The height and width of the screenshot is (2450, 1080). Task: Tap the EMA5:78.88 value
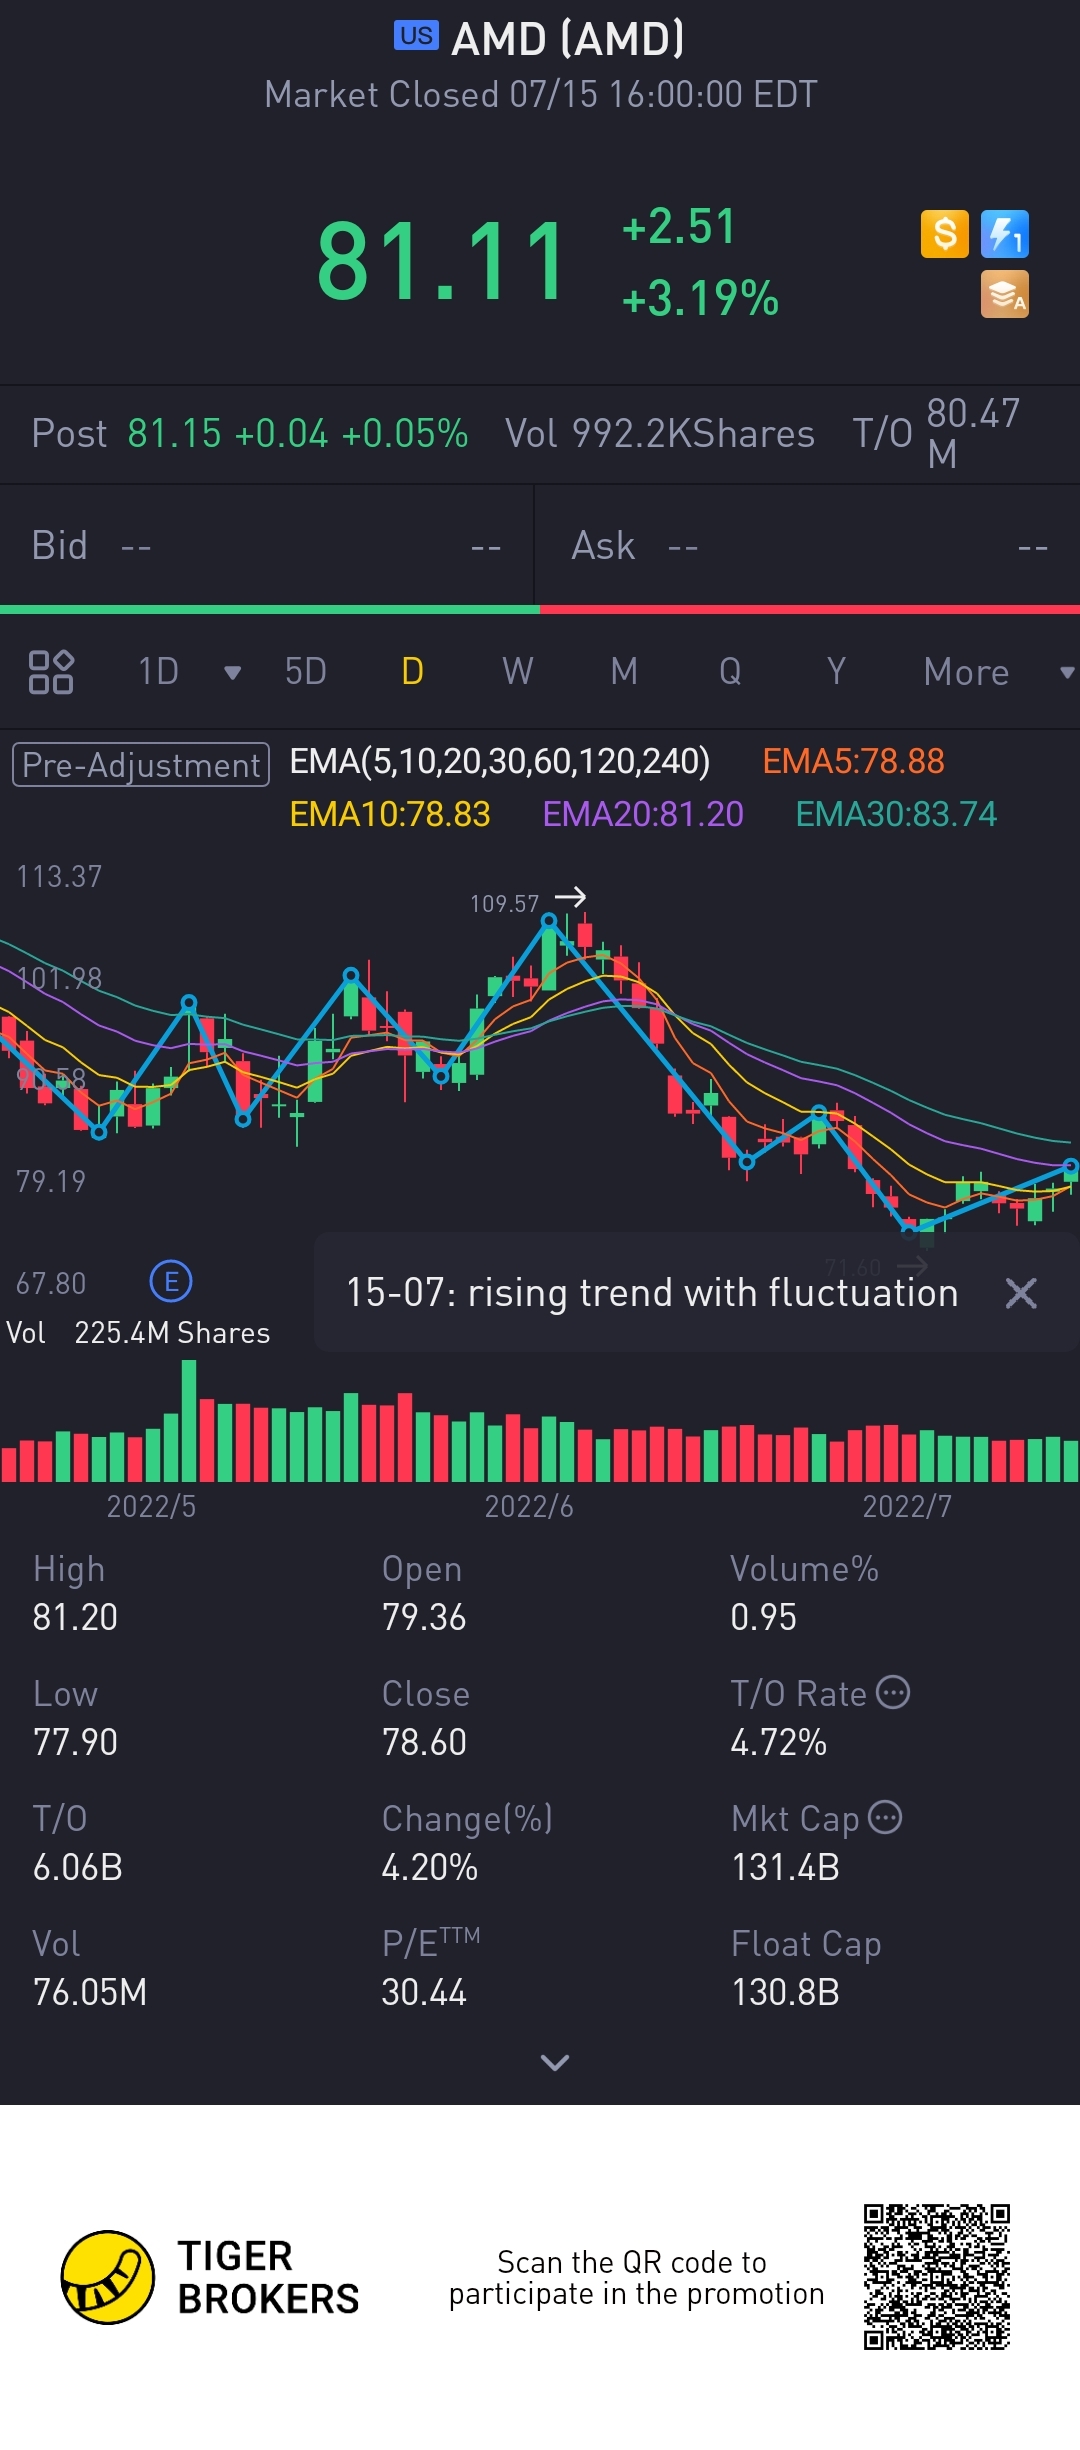(x=853, y=762)
